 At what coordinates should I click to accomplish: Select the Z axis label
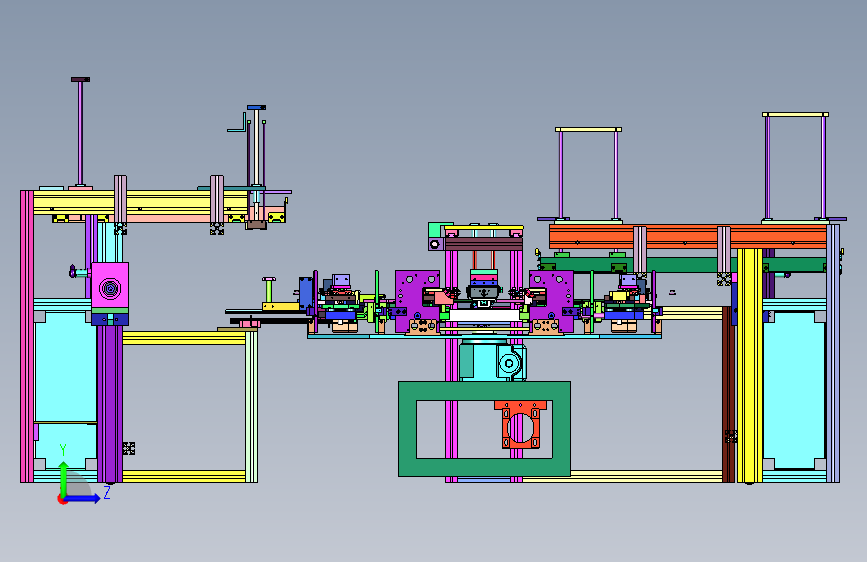pyautogui.click(x=107, y=492)
